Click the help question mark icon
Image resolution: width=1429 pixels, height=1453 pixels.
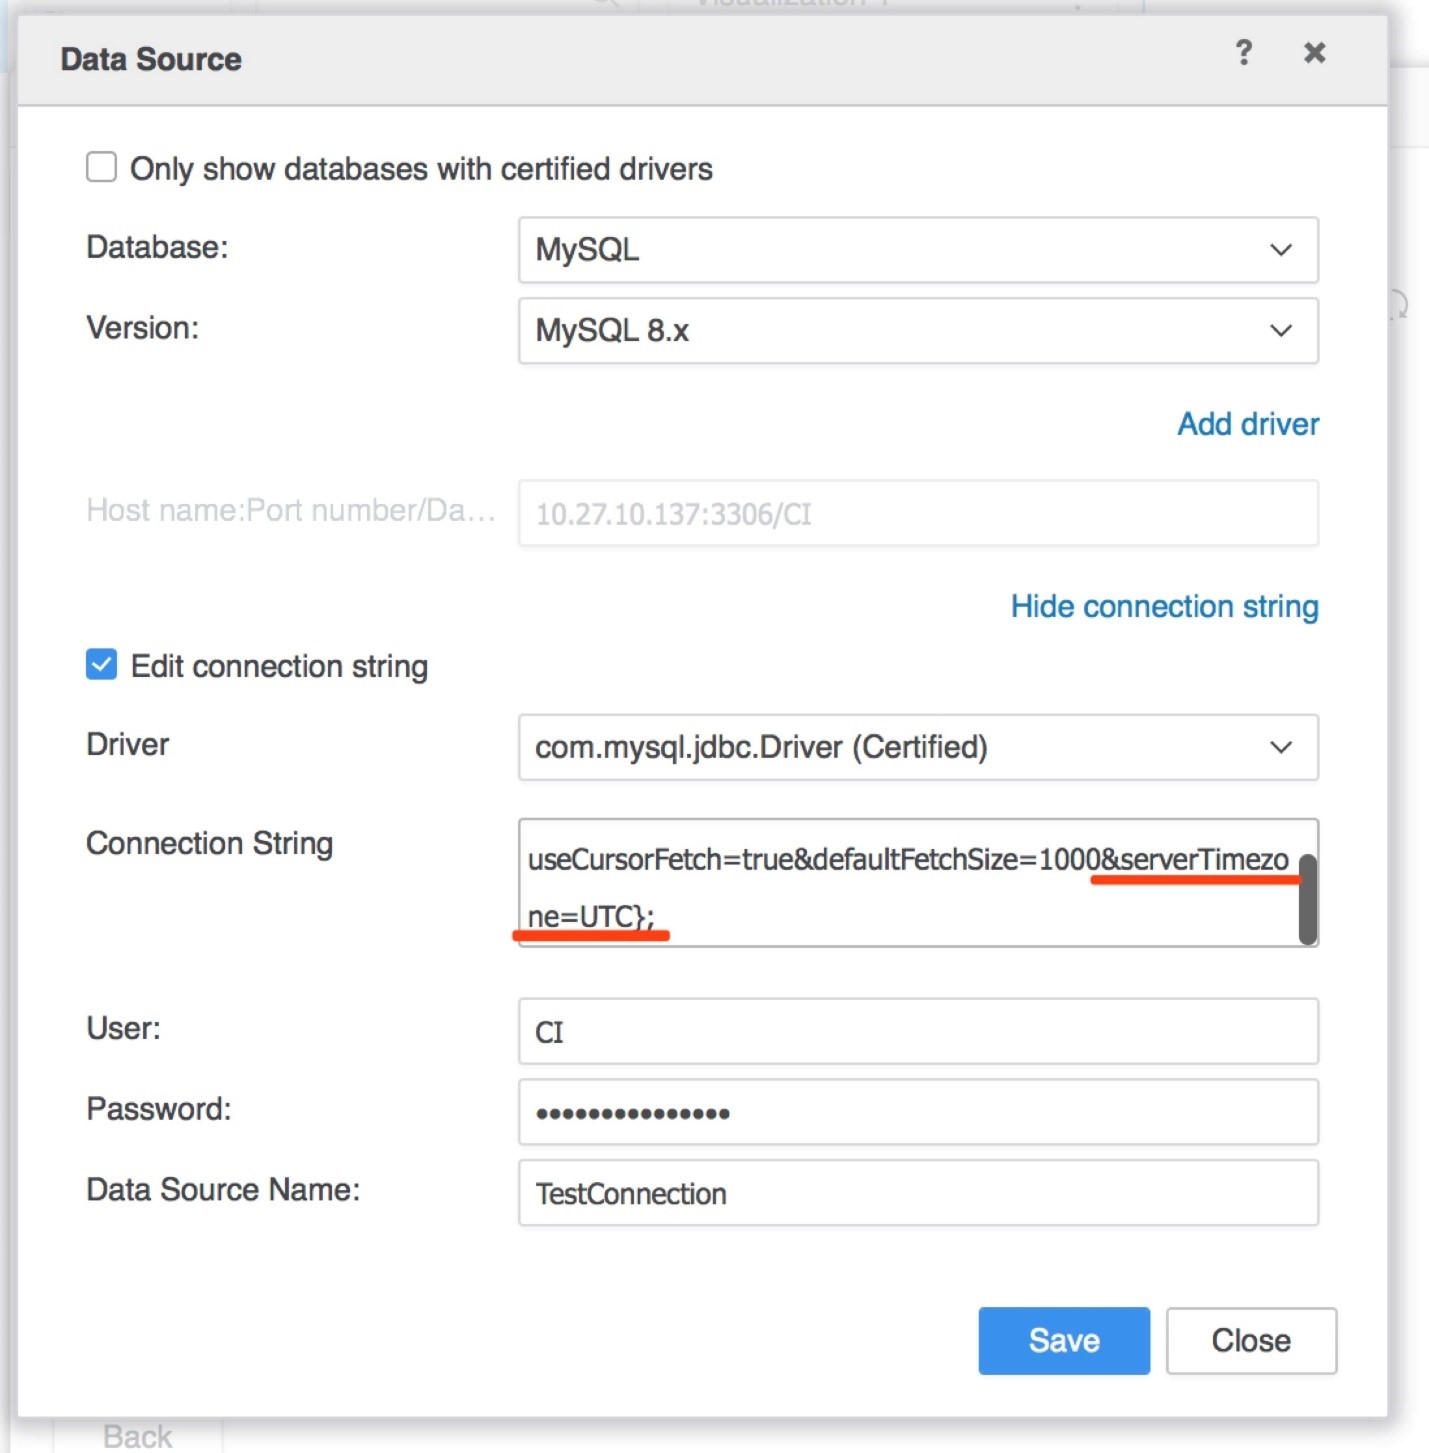tap(1243, 53)
